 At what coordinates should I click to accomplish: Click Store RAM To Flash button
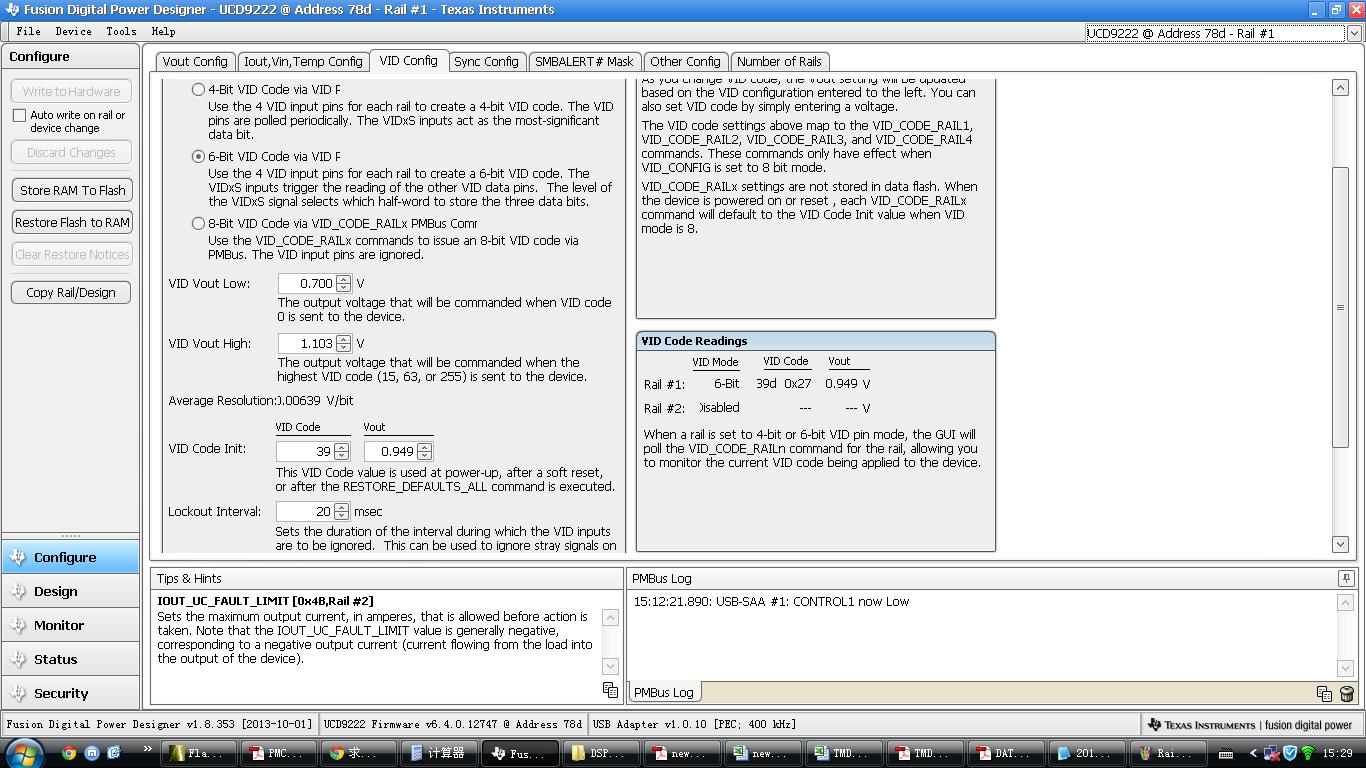coord(71,190)
